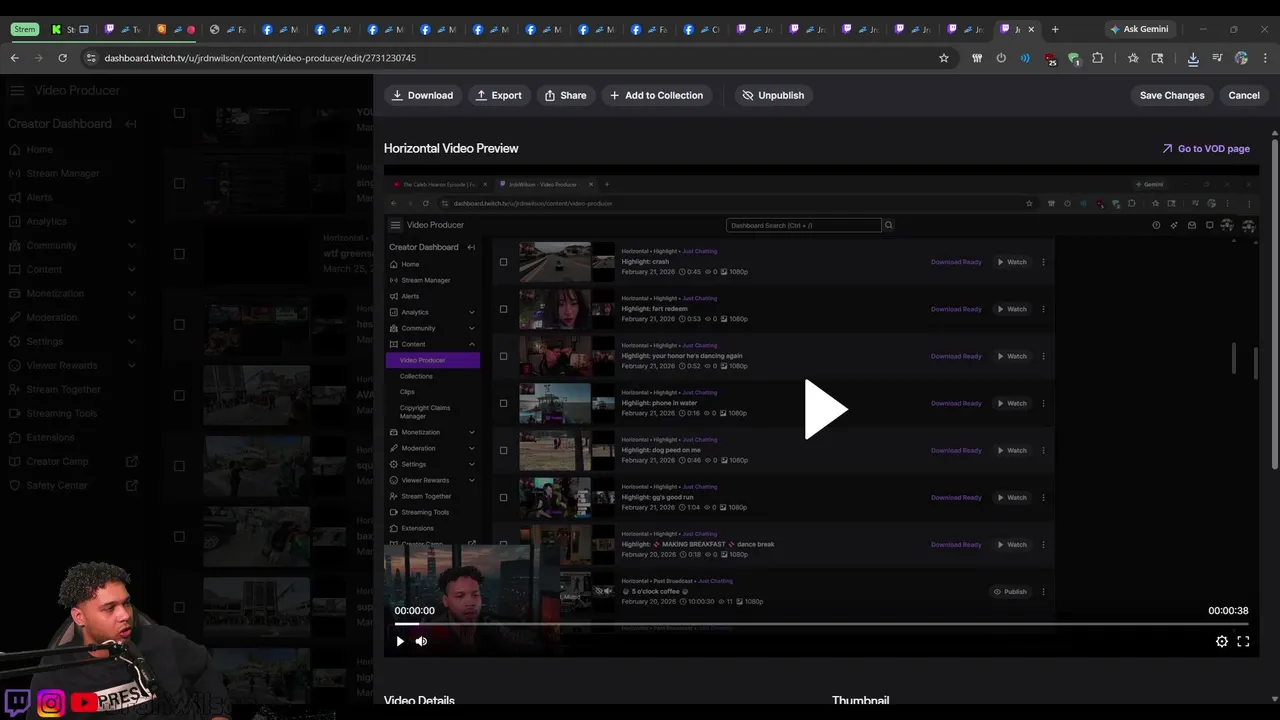Open the Go to VOD page link
1280x720 pixels.
click(x=1206, y=149)
